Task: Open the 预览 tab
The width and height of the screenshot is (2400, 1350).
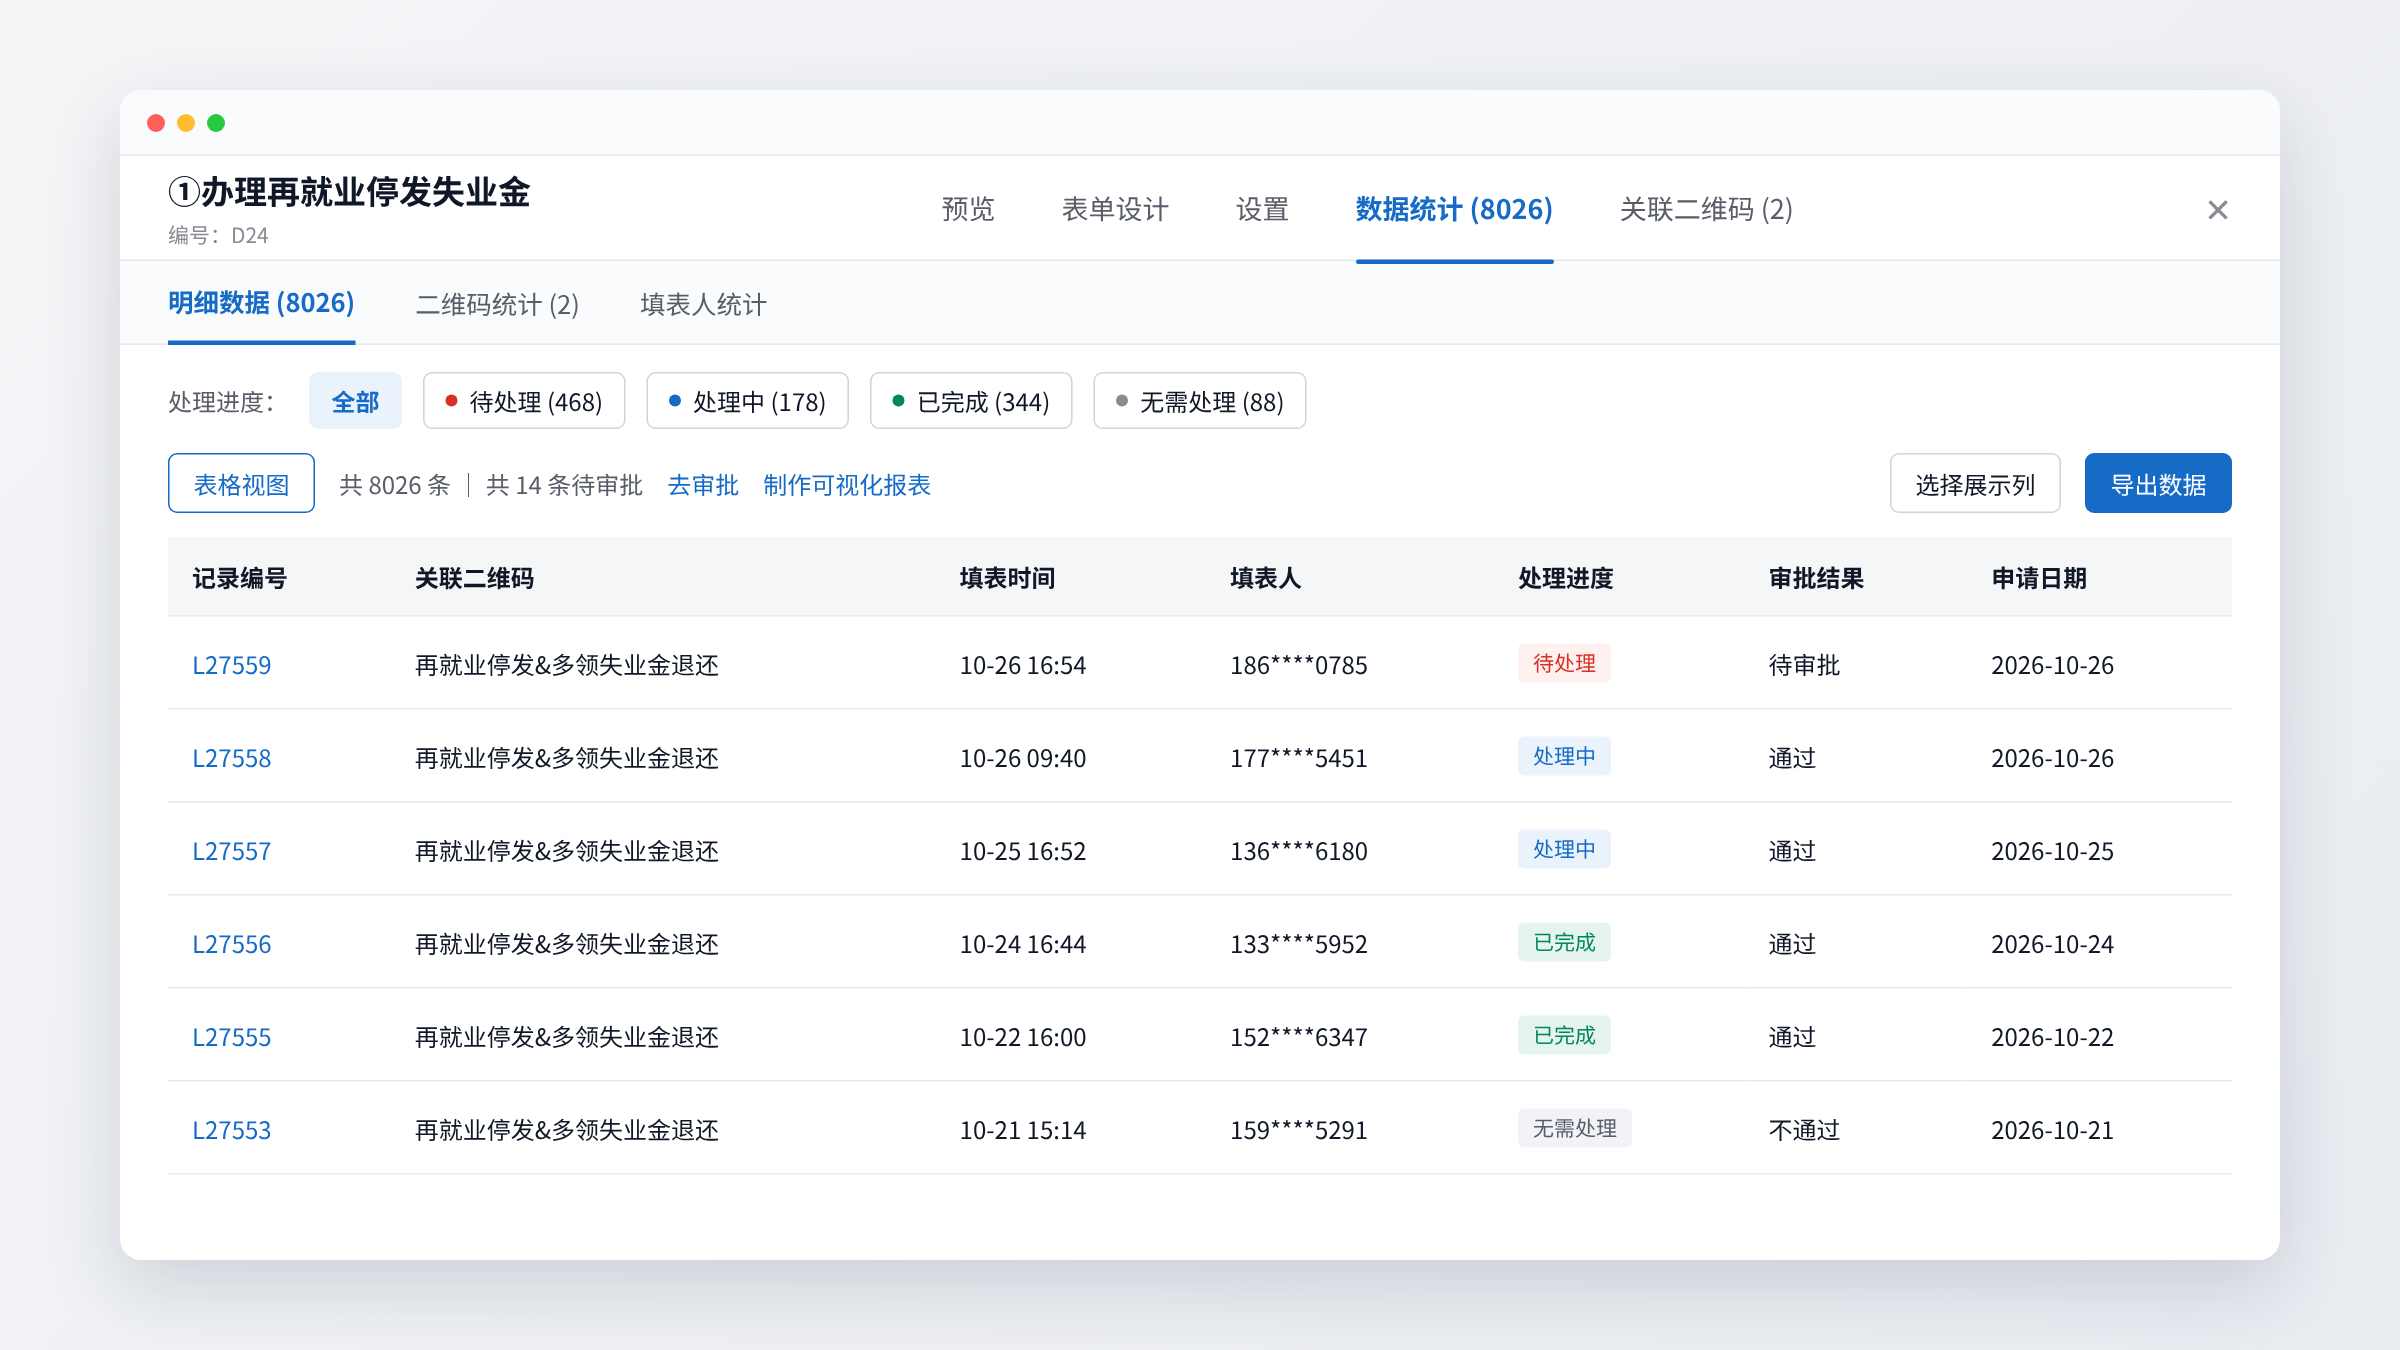Action: [x=968, y=209]
